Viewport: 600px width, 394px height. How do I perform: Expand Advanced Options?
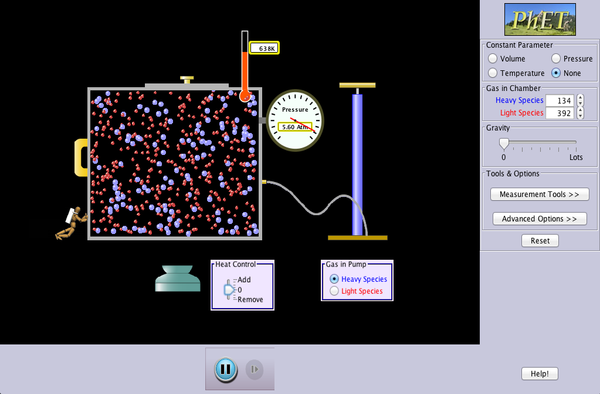coord(540,219)
